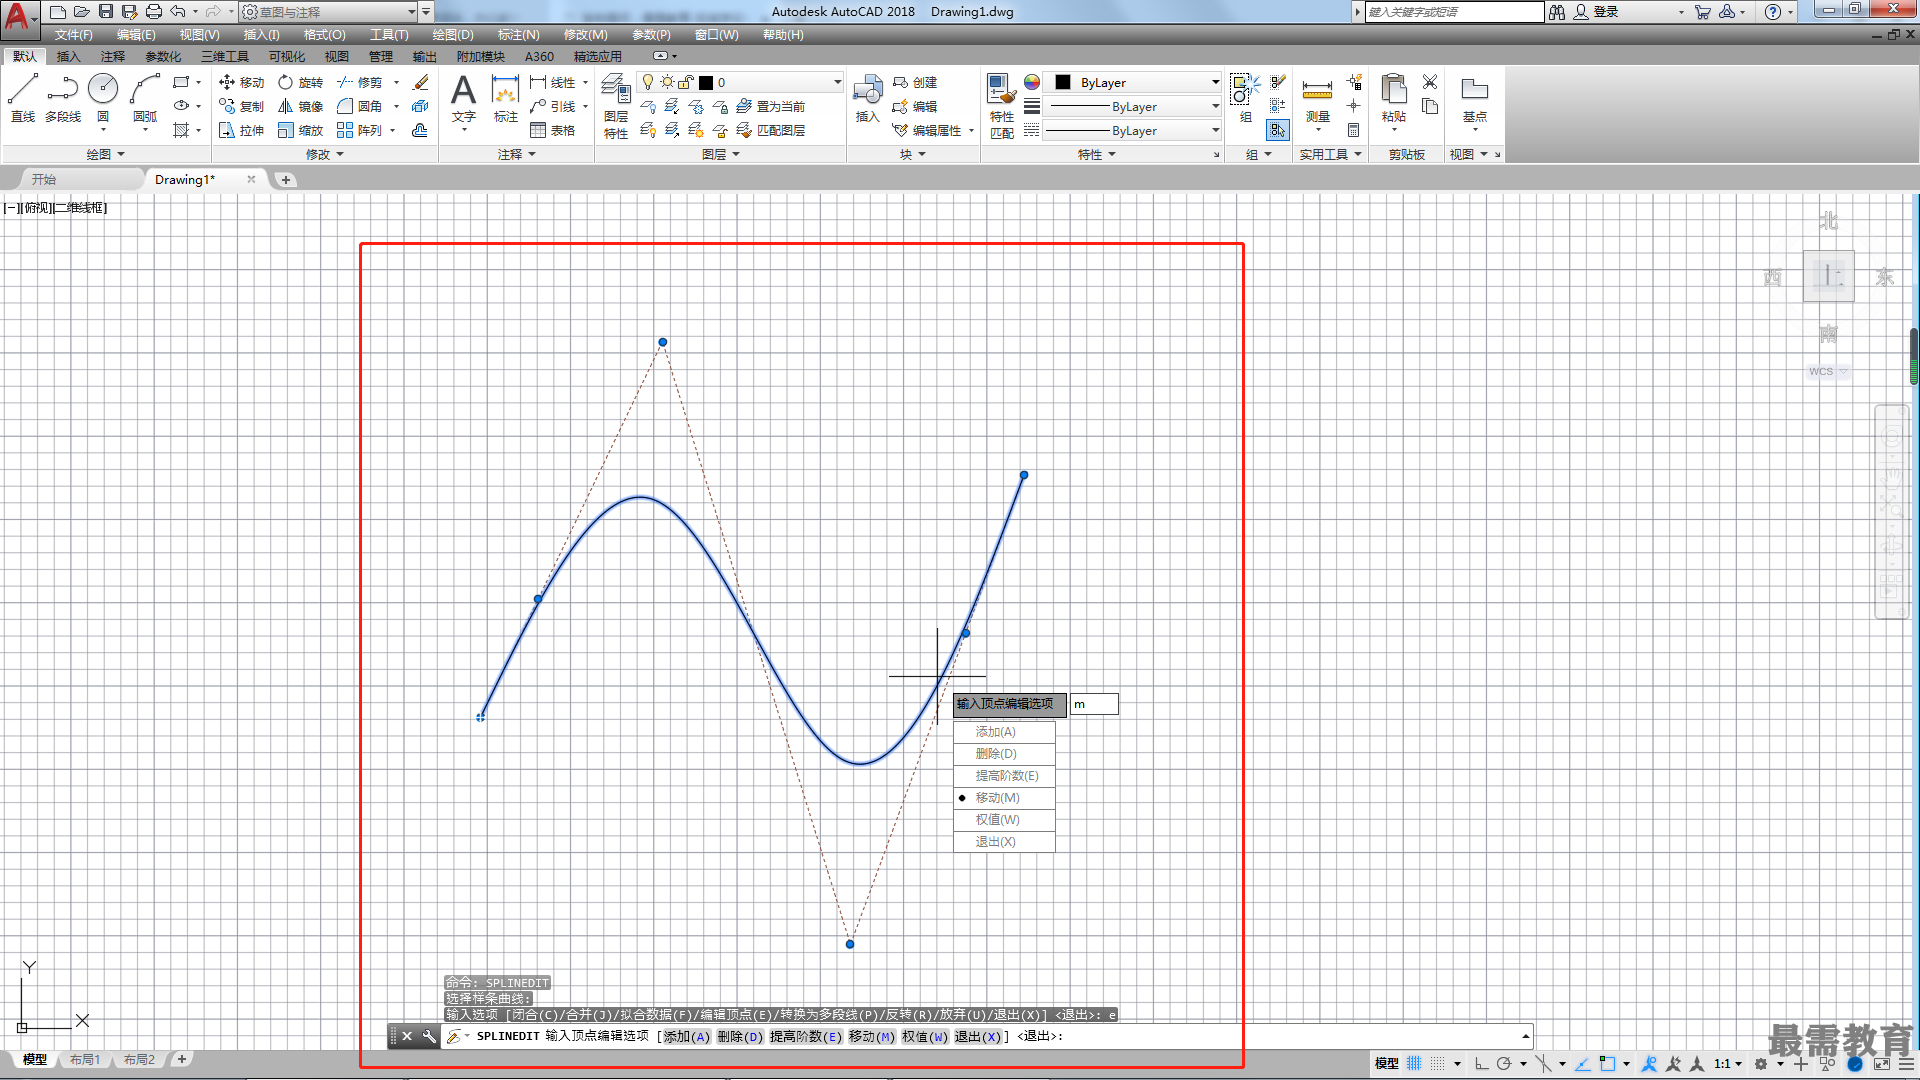1920x1080 pixels.
Task: Click the Copy (复制) tool
Action: [x=241, y=106]
